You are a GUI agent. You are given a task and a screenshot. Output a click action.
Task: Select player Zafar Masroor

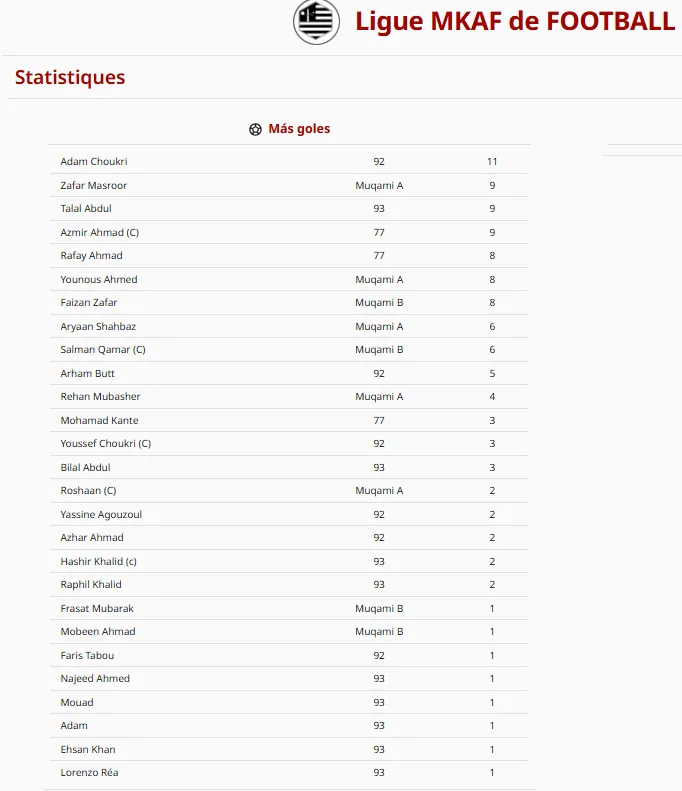click(x=93, y=185)
